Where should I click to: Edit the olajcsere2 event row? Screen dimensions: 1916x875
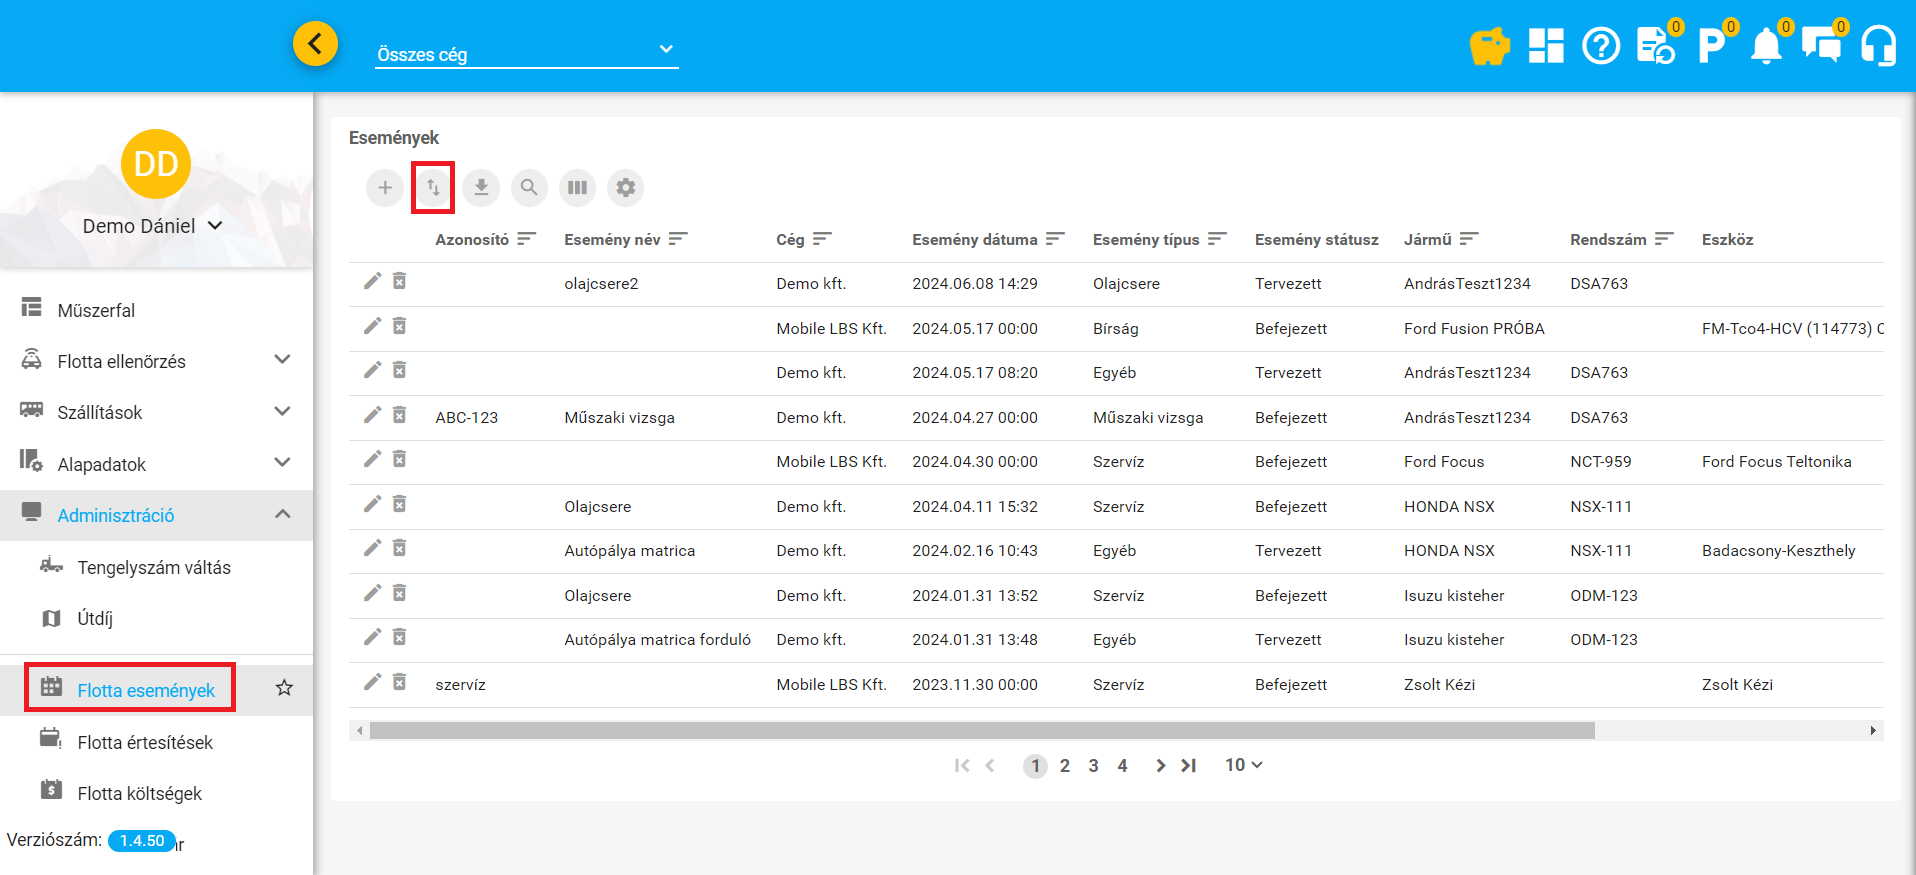pos(372,282)
